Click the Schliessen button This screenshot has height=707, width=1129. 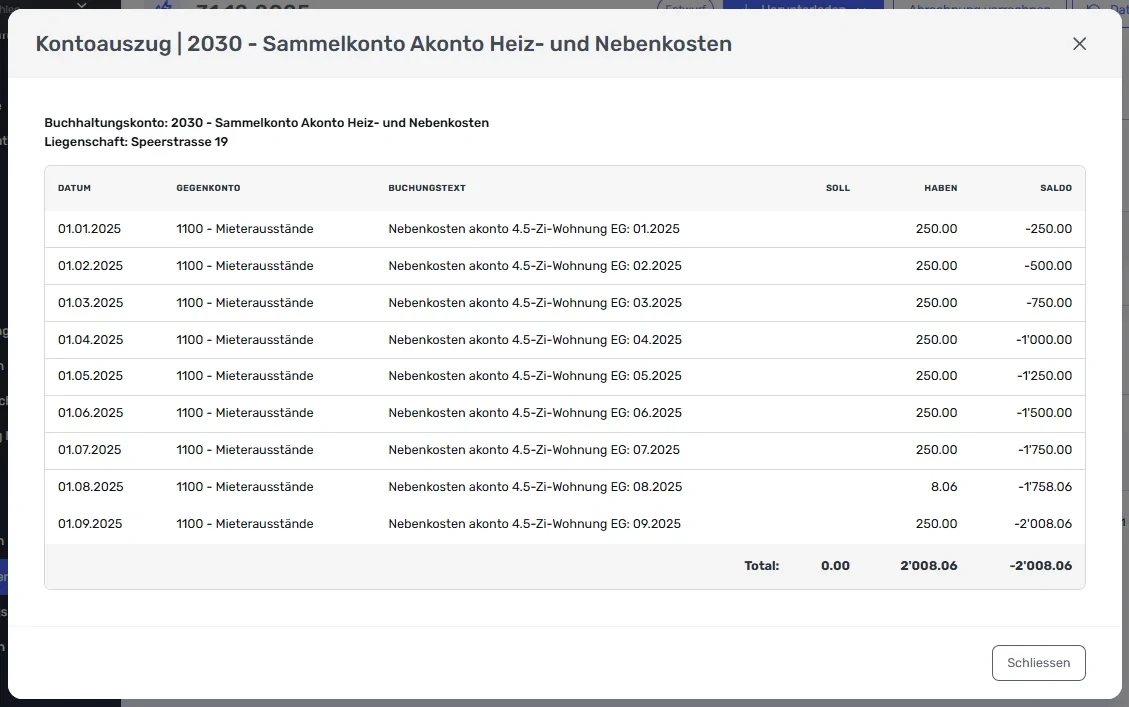point(1038,662)
